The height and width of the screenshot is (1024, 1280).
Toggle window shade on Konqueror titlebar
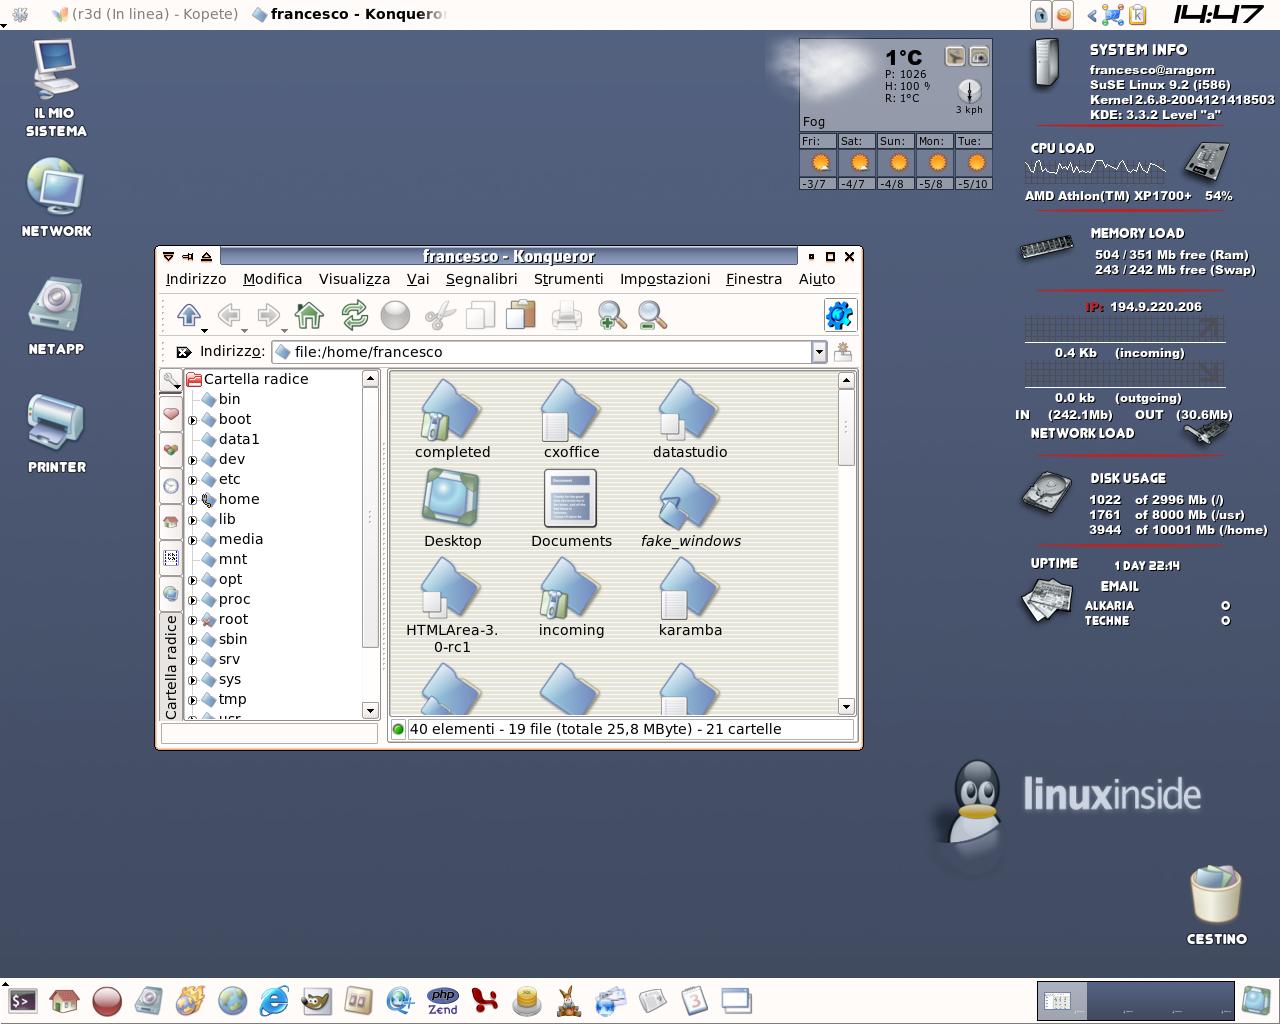click(x=206, y=256)
